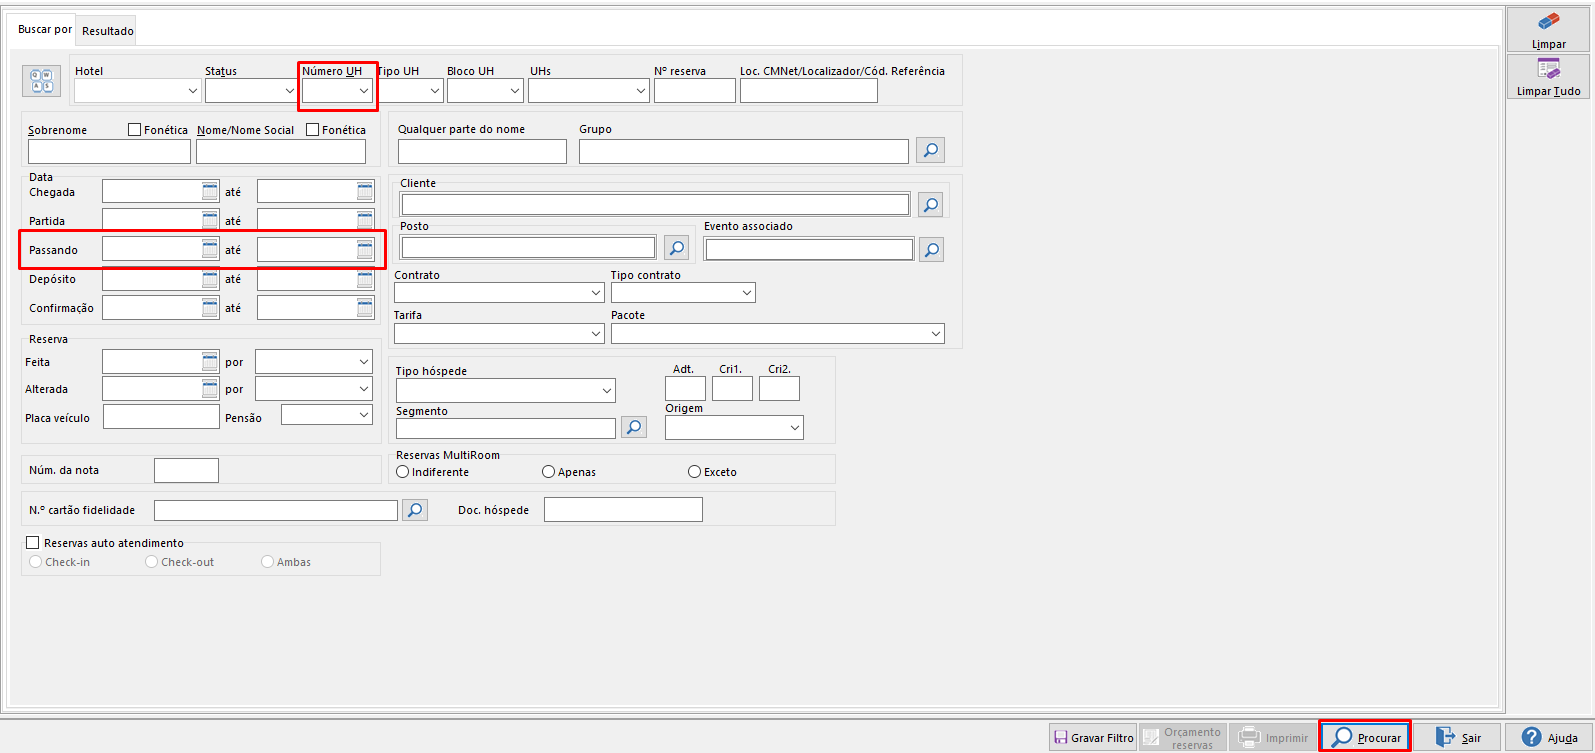Open calendar for Passando end date
1595x753 pixels.
pyautogui.click(x=365, y=249)
